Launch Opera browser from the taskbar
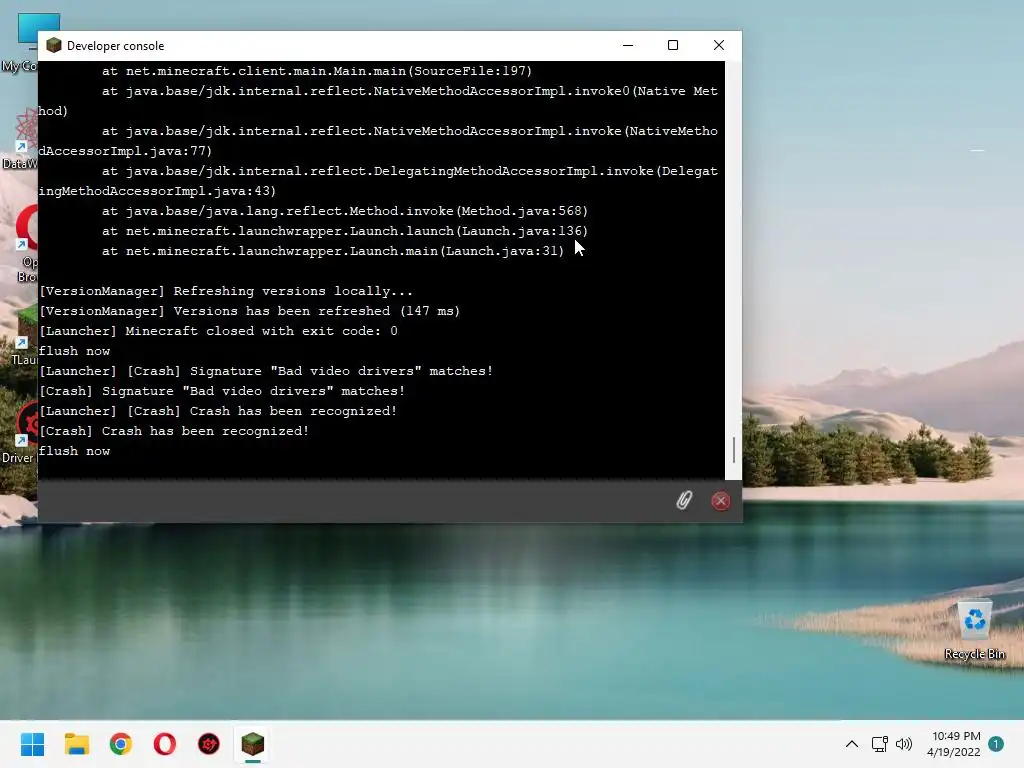 pos(165,744)
